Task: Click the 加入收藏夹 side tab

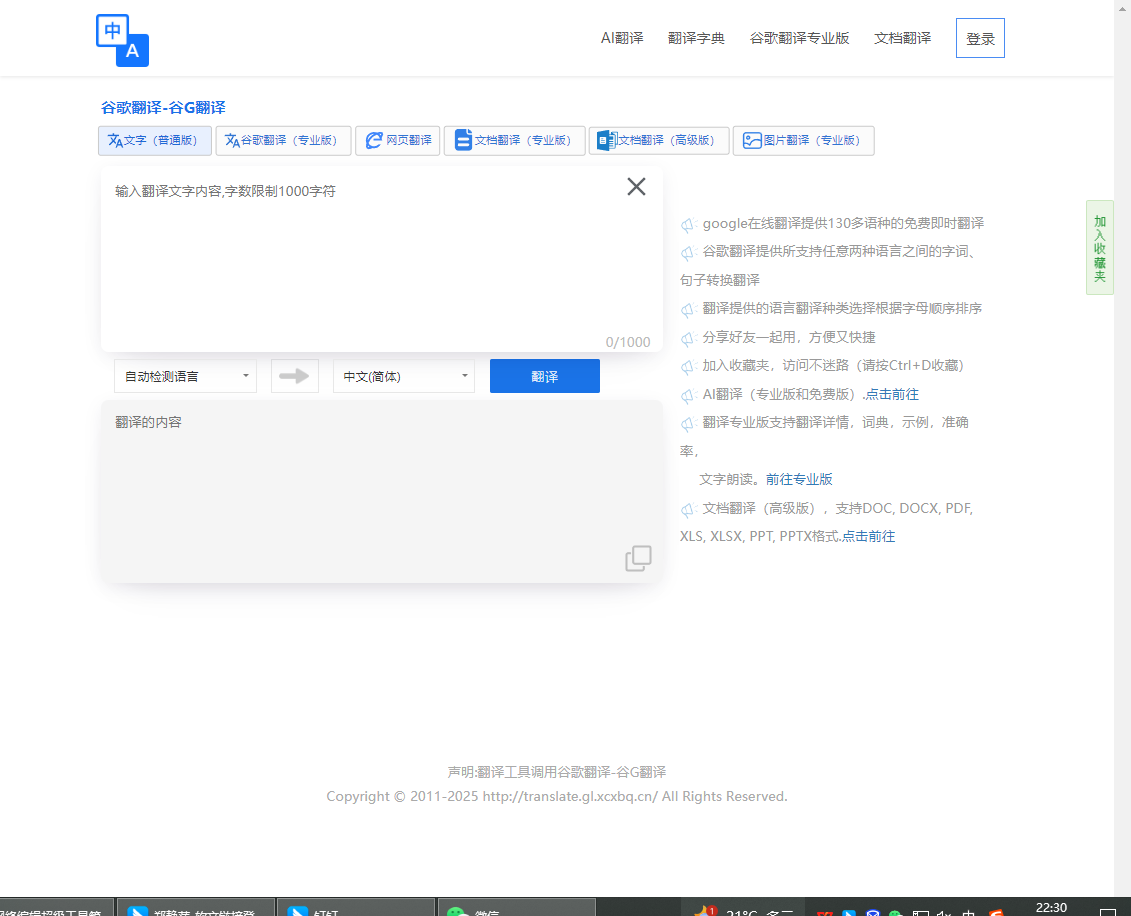Action: tap(1100, 247)
